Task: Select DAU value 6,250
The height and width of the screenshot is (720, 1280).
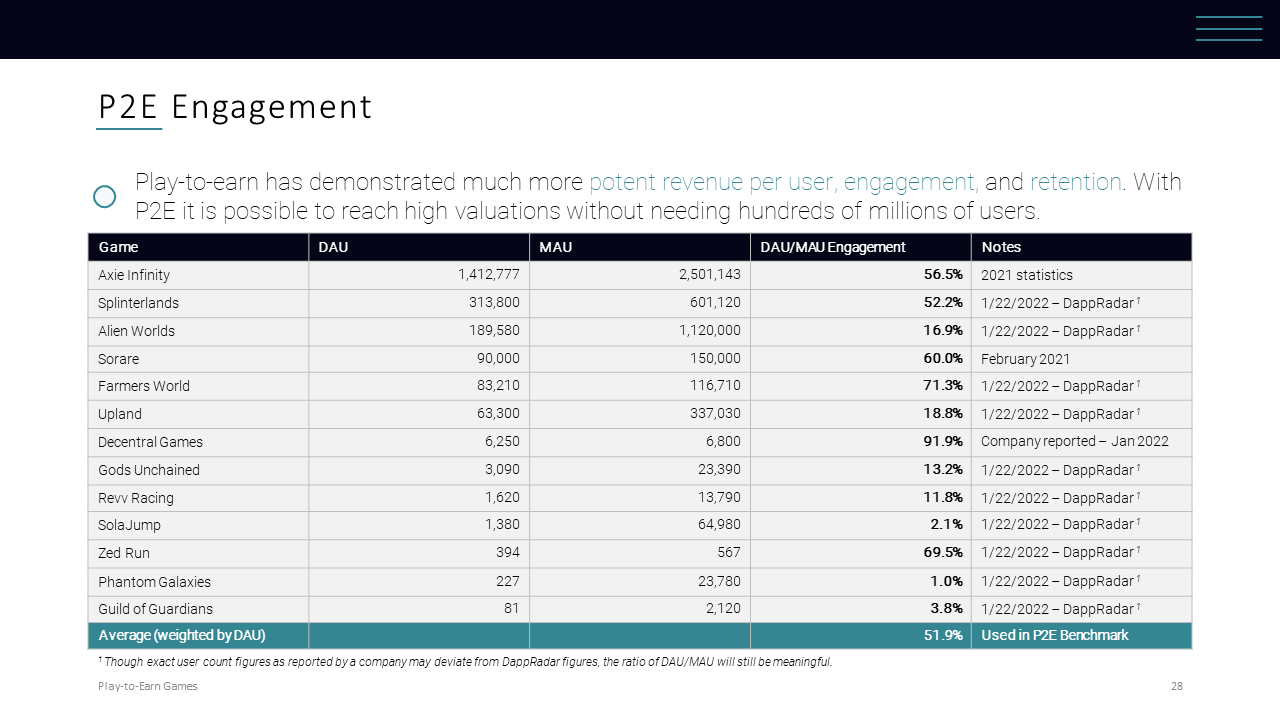Action: 502,442
